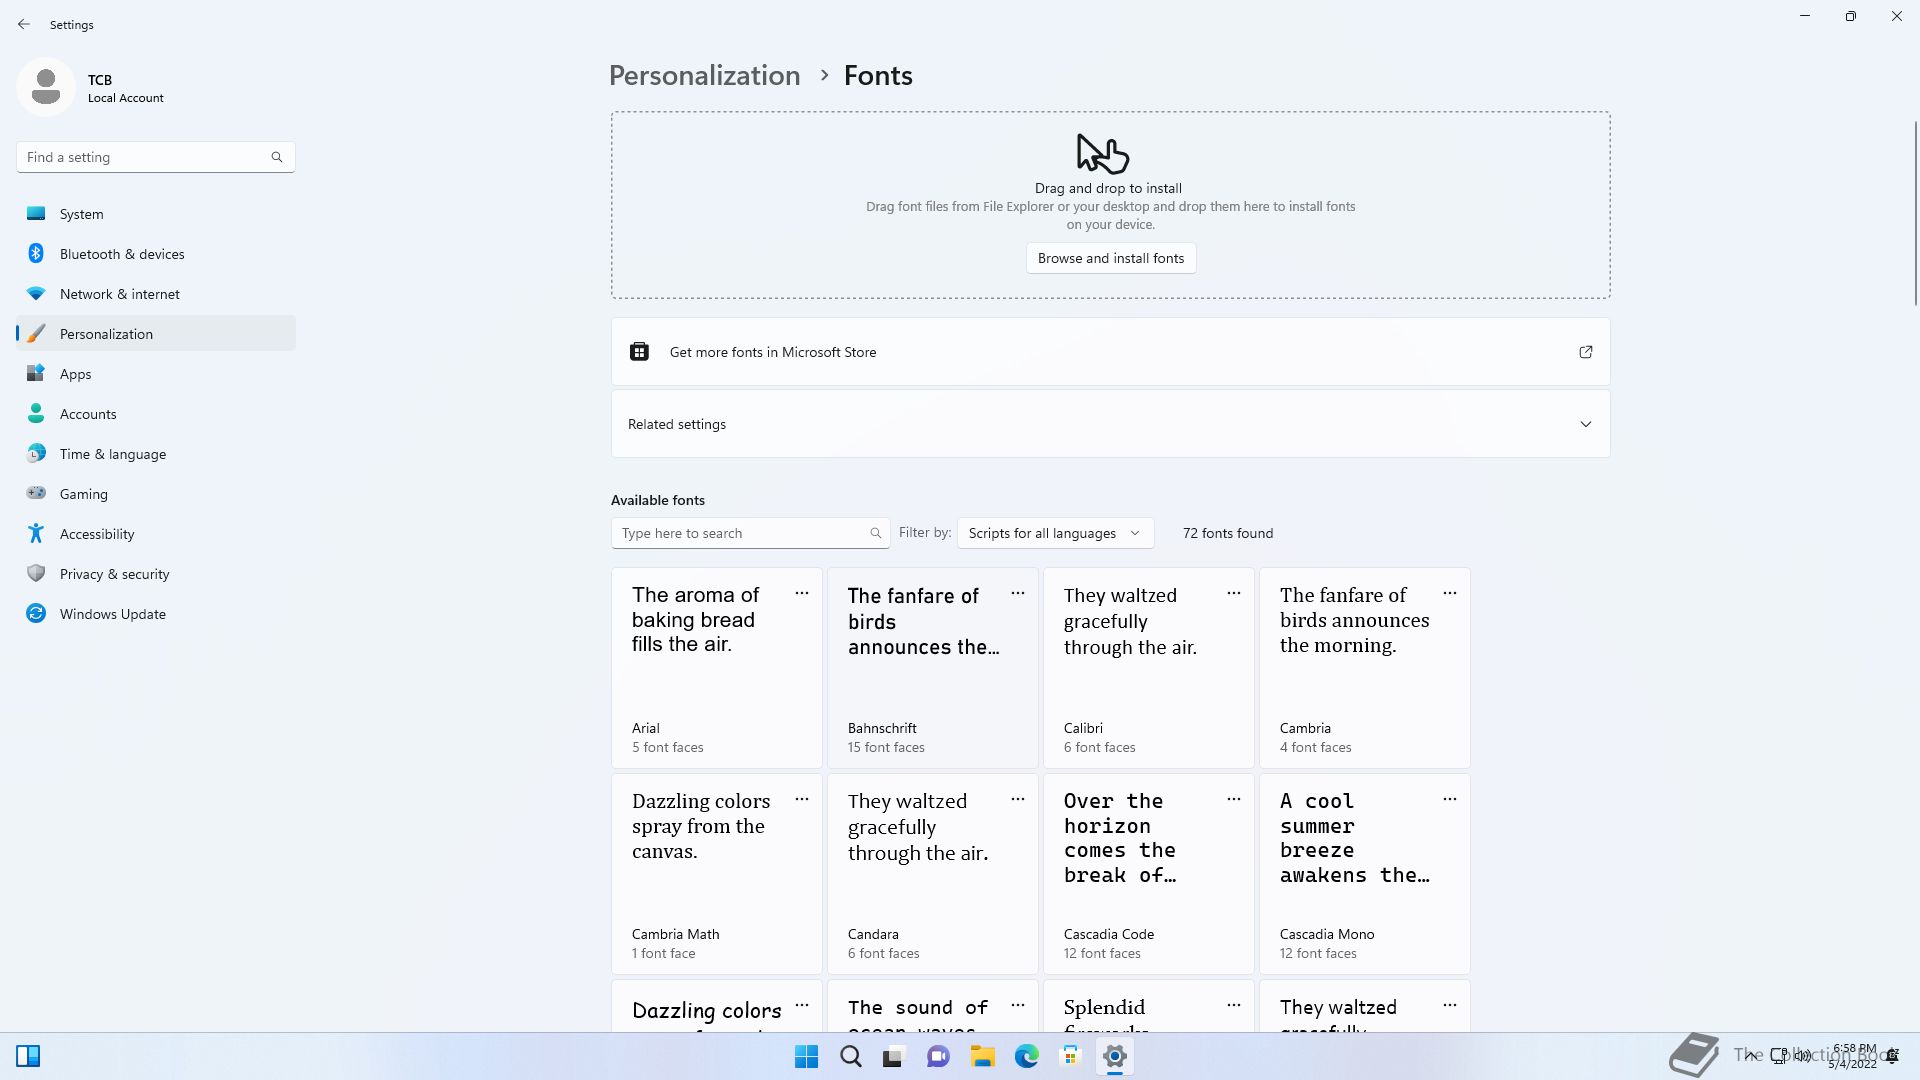Viewport: 1920px width, 1080px height.
Task: Click the open-external icon for Microsoft Store
Action: pyautogui.click(x=1585, y=352)
